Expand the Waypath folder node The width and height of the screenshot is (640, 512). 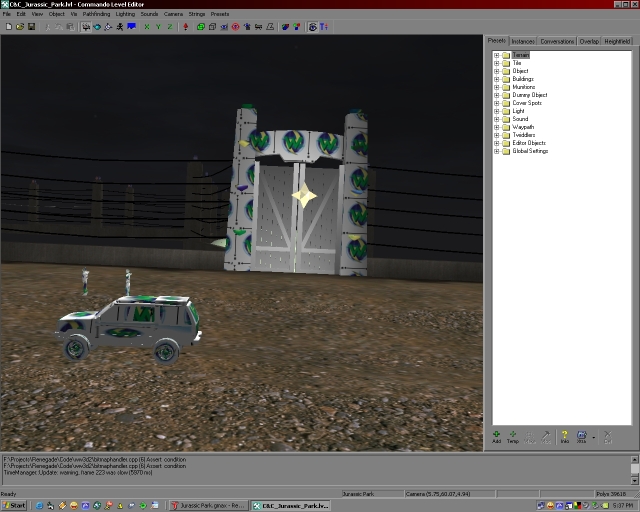click(x=496, y=127)
